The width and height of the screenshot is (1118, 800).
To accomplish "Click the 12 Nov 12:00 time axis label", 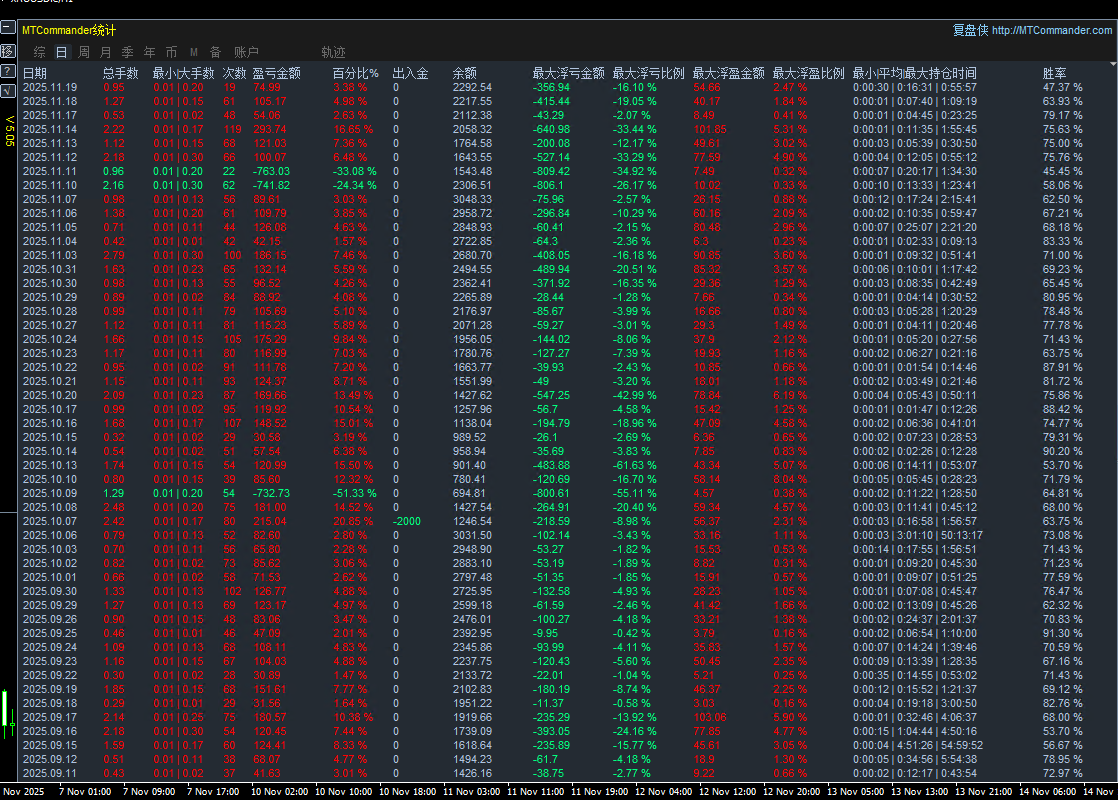I will click(x=727, y=791).
